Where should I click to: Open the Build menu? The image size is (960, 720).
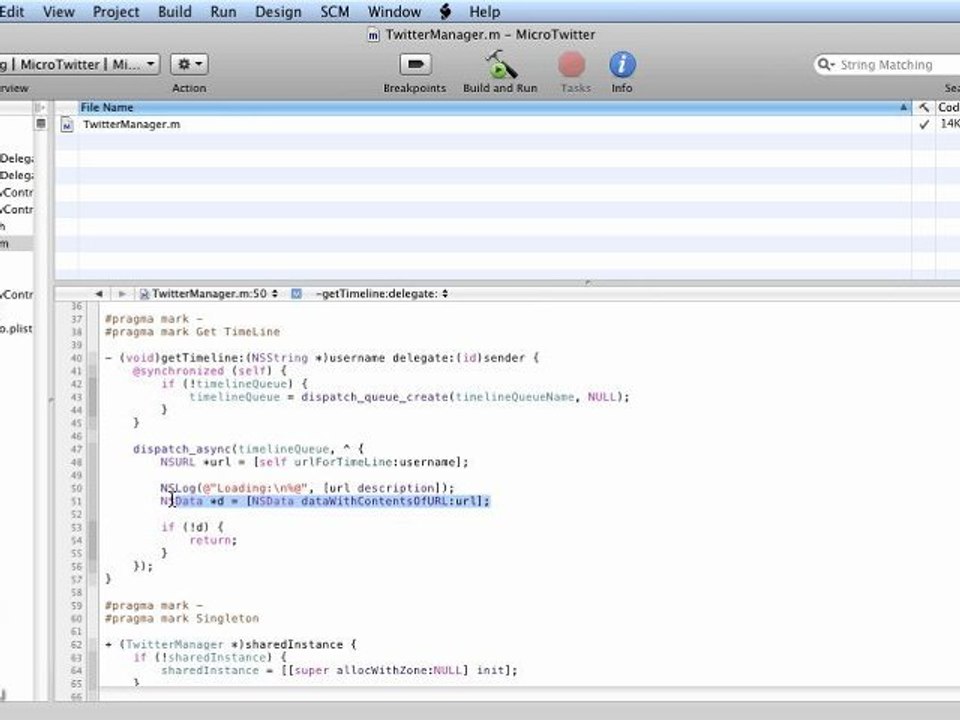click(x=174, y=12)
